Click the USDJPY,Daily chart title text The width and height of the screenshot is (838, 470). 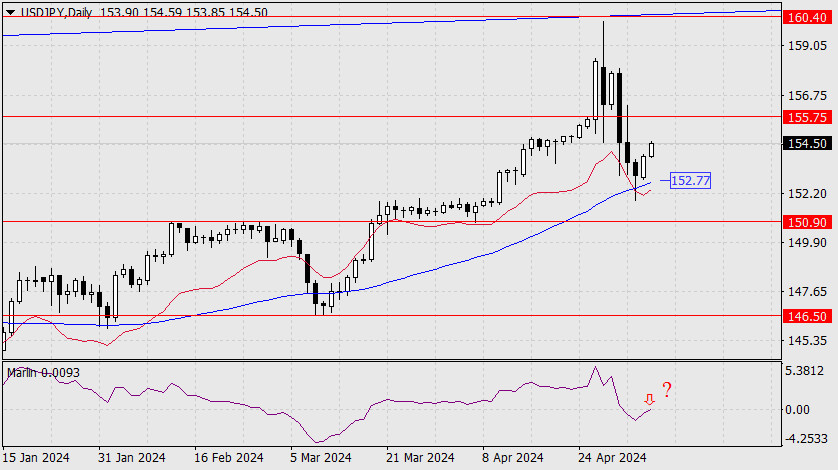click(56, 12)
